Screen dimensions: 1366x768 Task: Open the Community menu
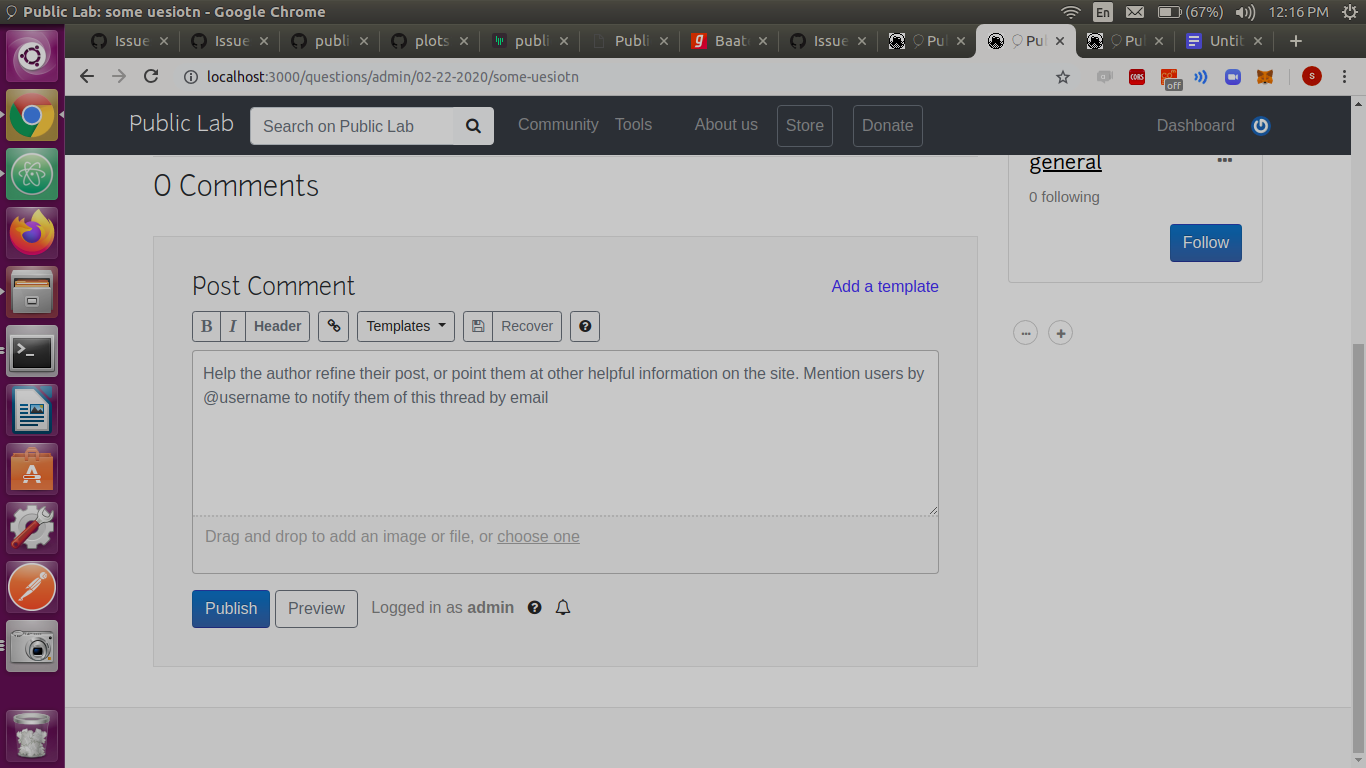point(558,125)
